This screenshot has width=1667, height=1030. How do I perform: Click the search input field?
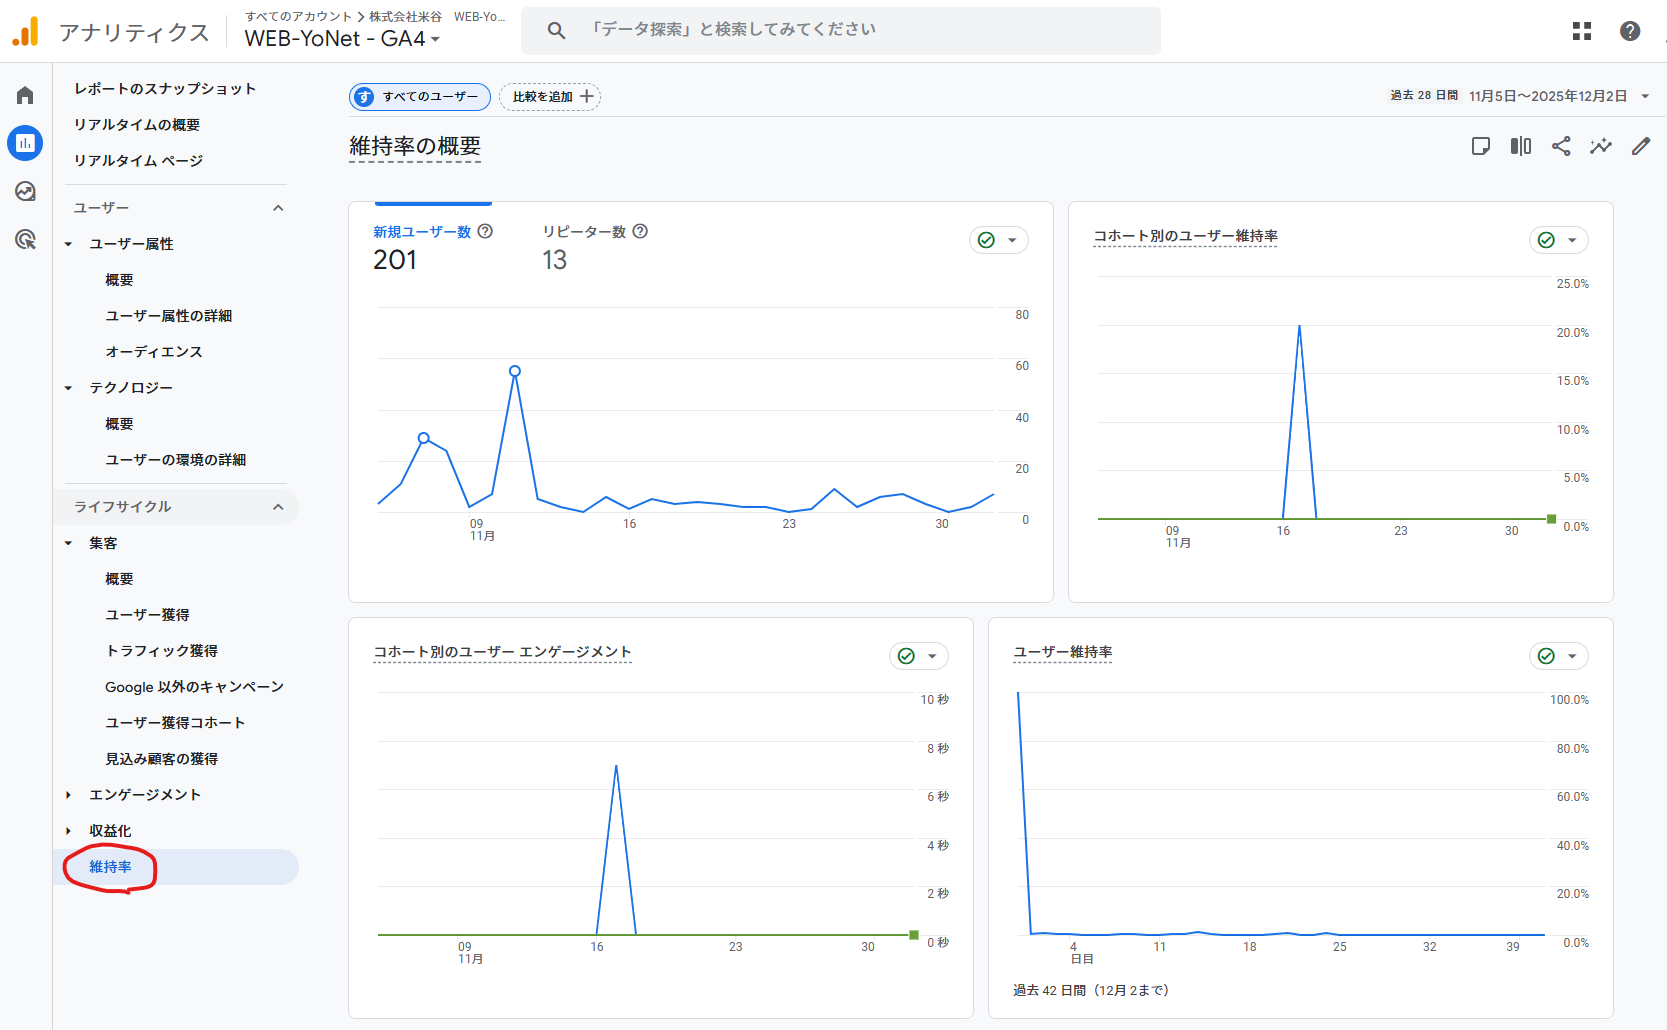(840, 30)
